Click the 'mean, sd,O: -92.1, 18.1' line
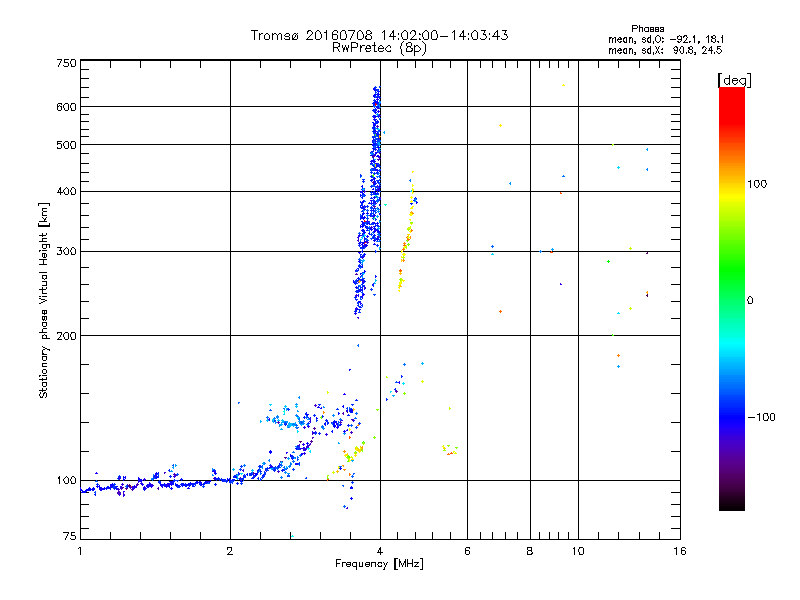 (666, 39)
